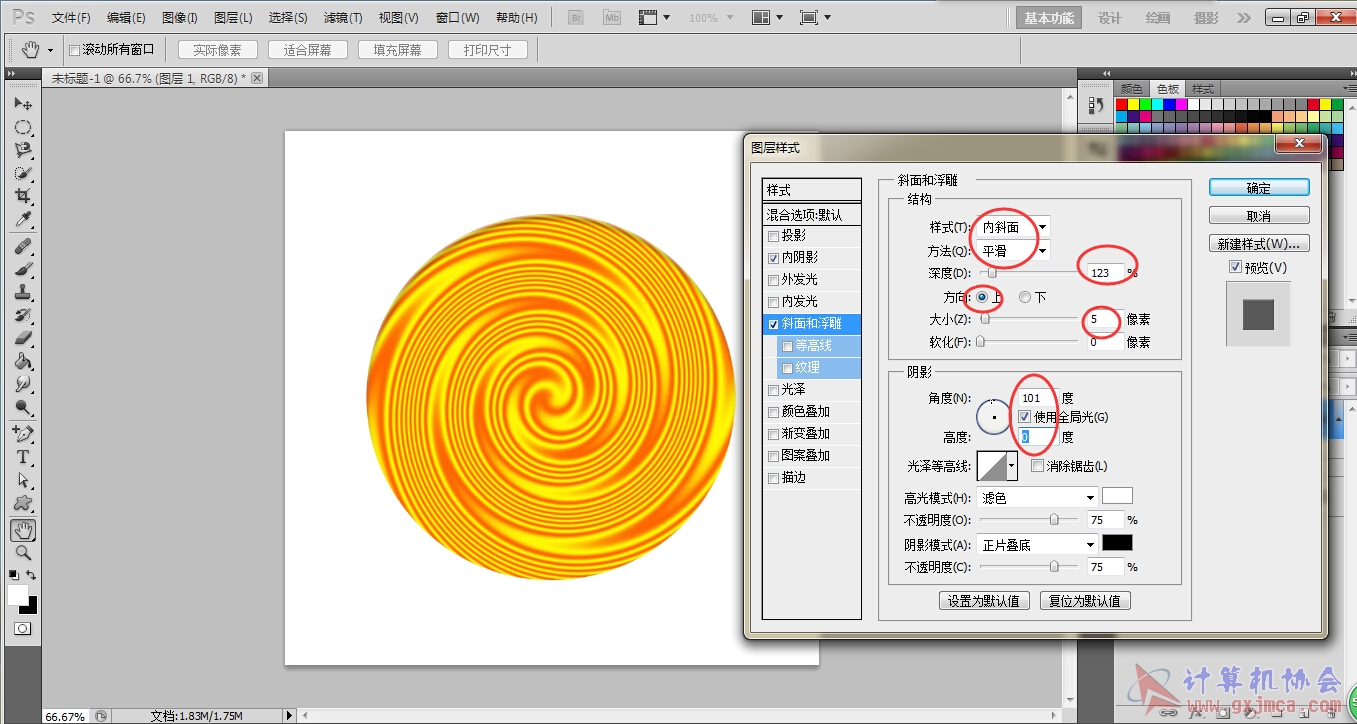Click the 取消 cancel button
The width and height of the screenshot is (1357, 724).
(1259, 216)
